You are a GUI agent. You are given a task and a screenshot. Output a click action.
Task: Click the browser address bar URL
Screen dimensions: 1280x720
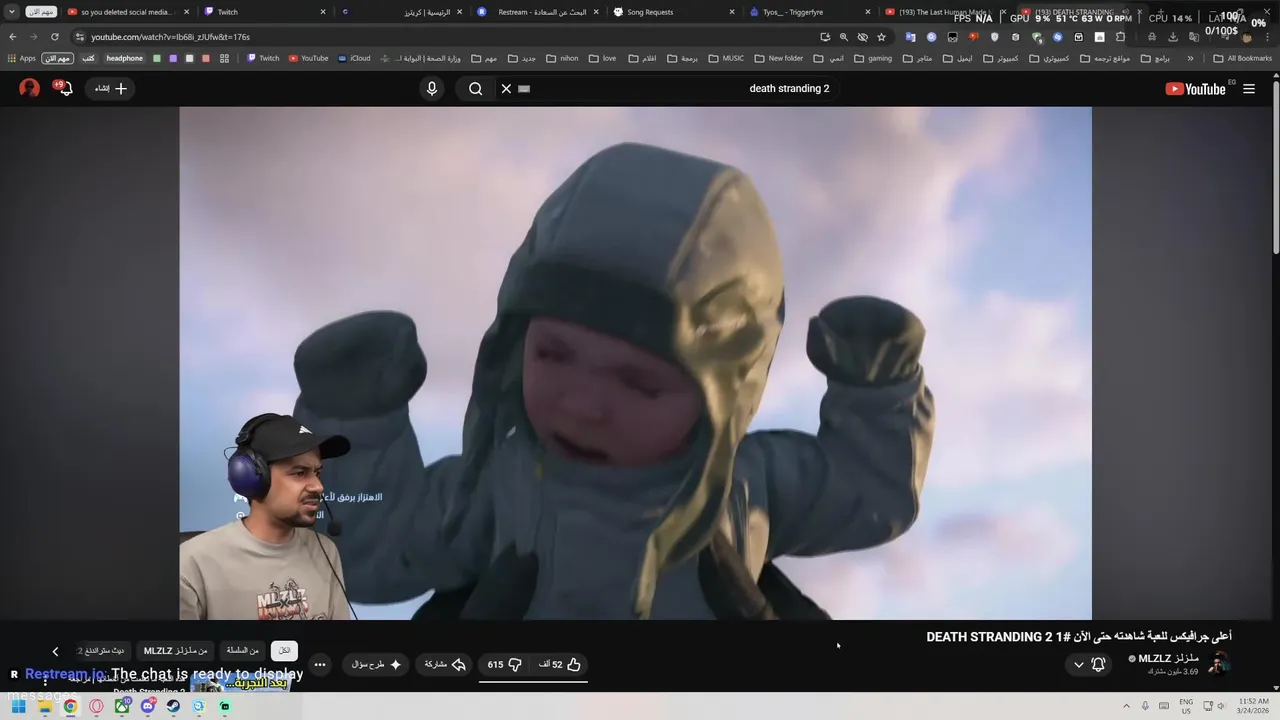tap(170, 37)
